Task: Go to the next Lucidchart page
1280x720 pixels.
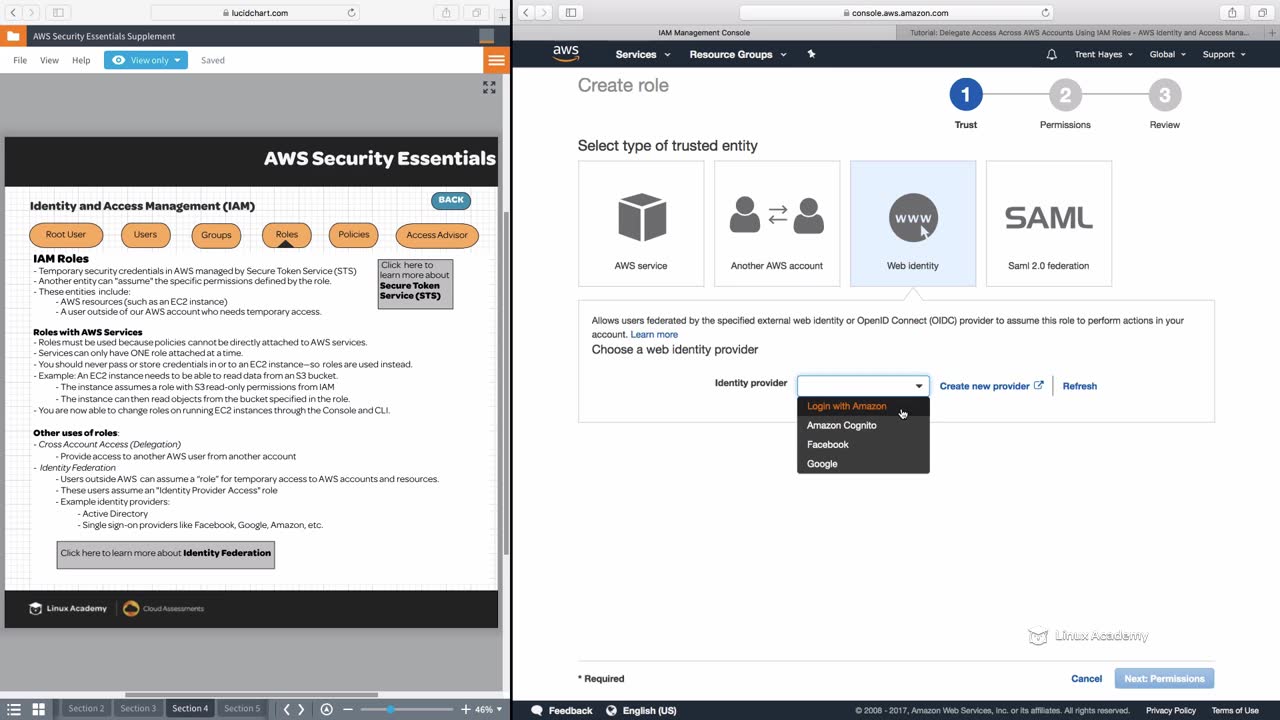Action: (x=301, y=709)
